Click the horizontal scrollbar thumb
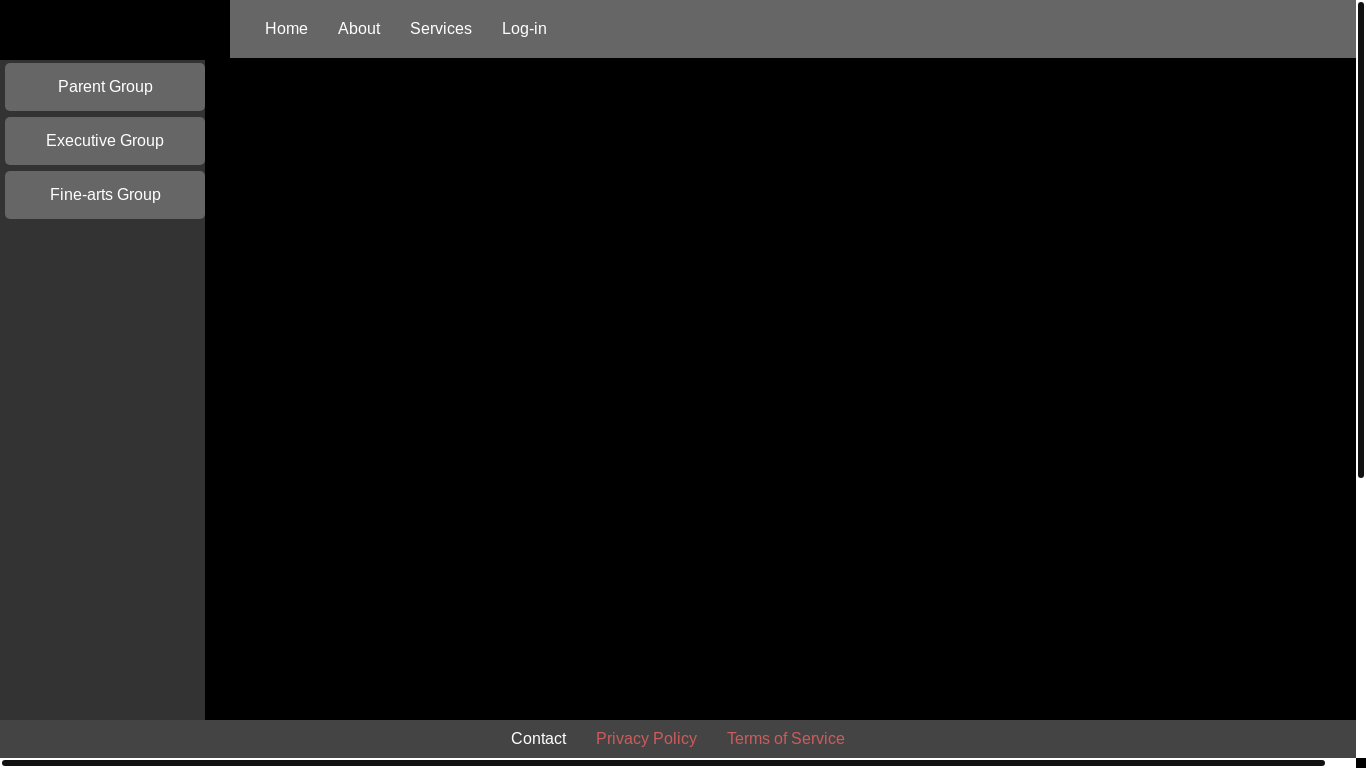This screenshot has width=1366, height=768. coord(662,763)
